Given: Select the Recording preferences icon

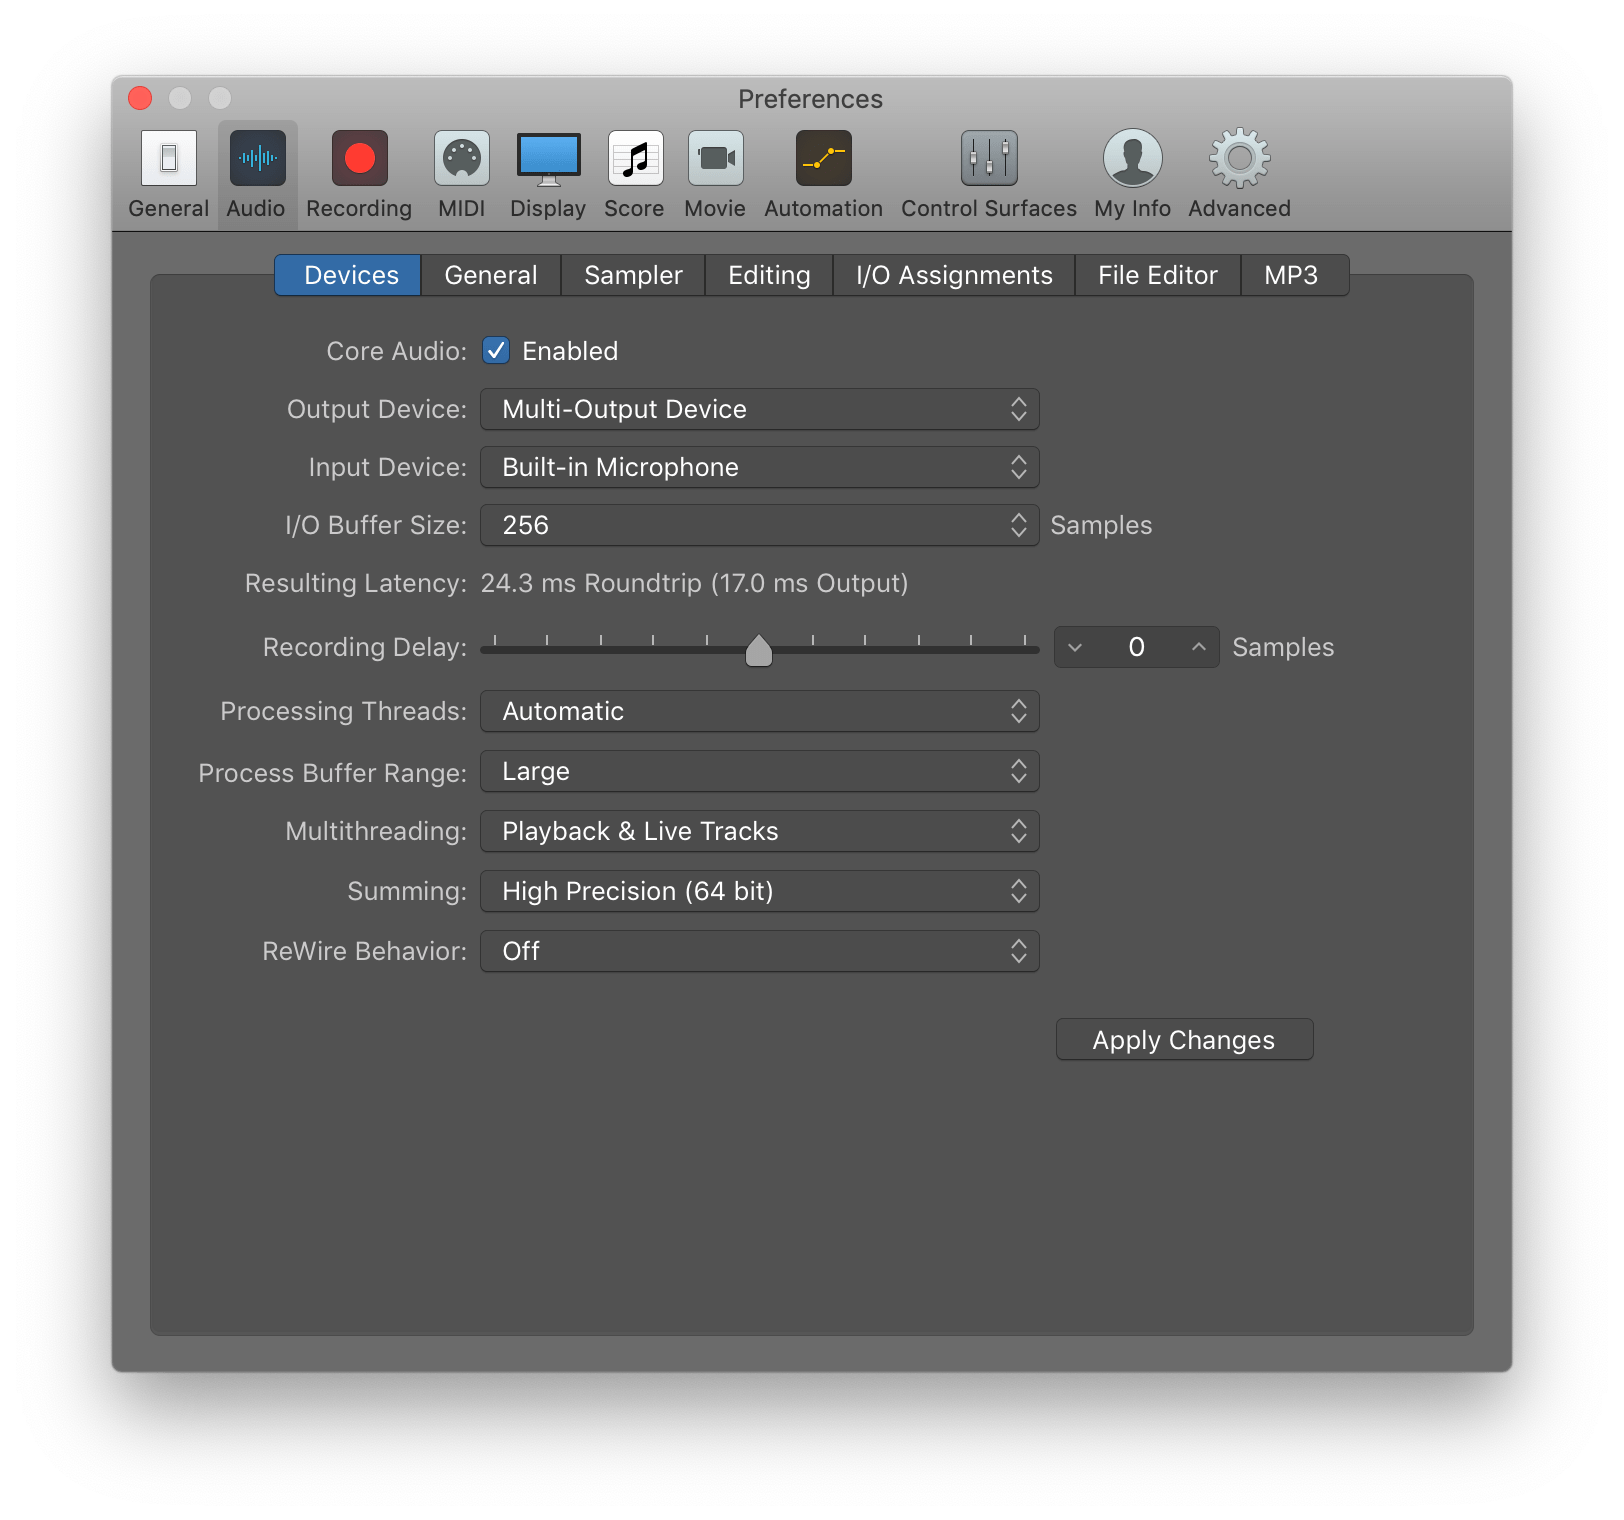Looking at the screenshot, I should tap(357, 173).
